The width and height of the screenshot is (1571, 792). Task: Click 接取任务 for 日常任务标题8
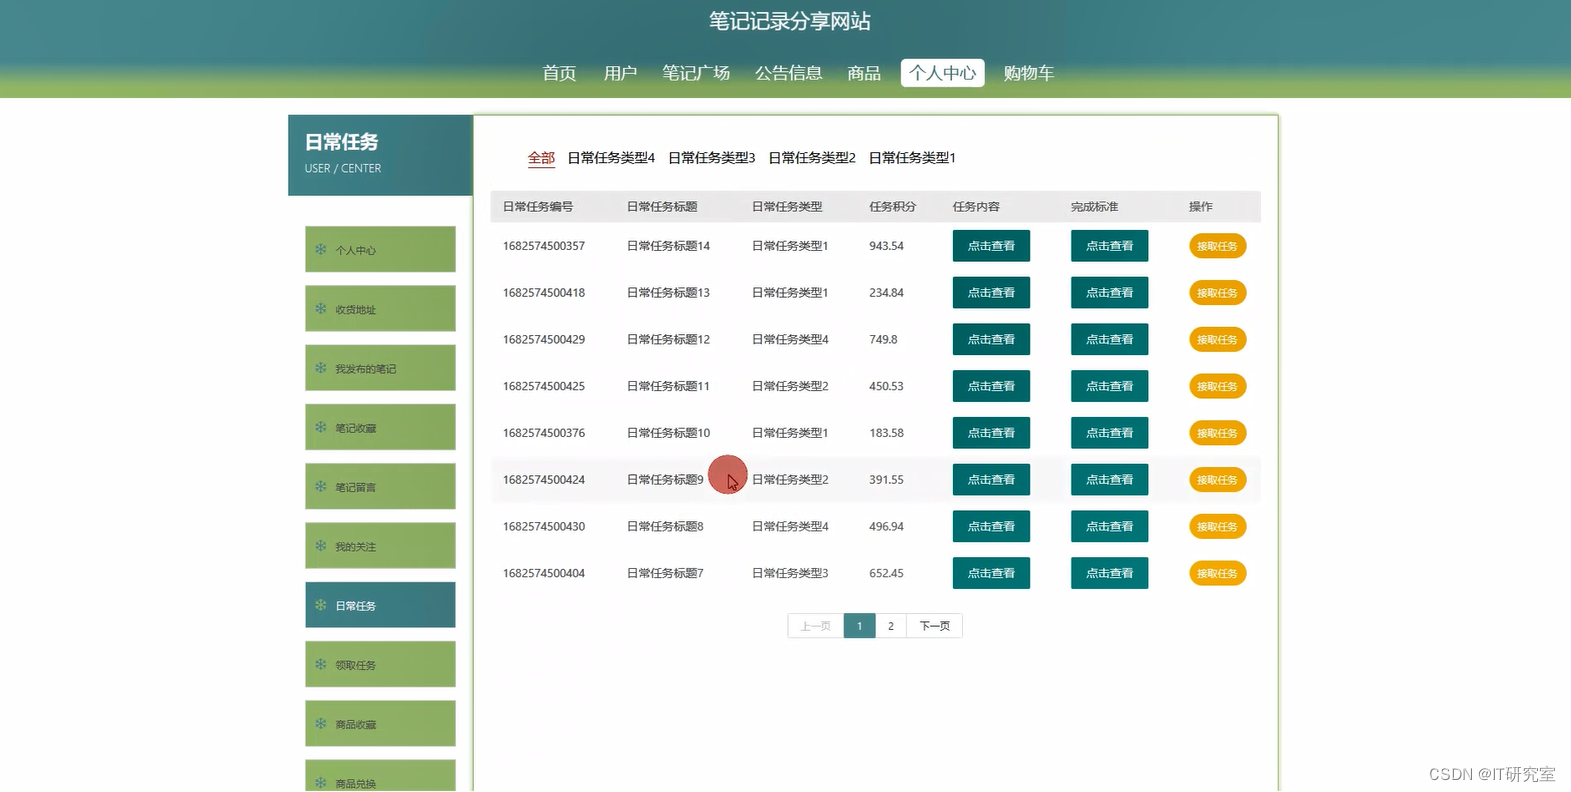(x=1217, y=526)
